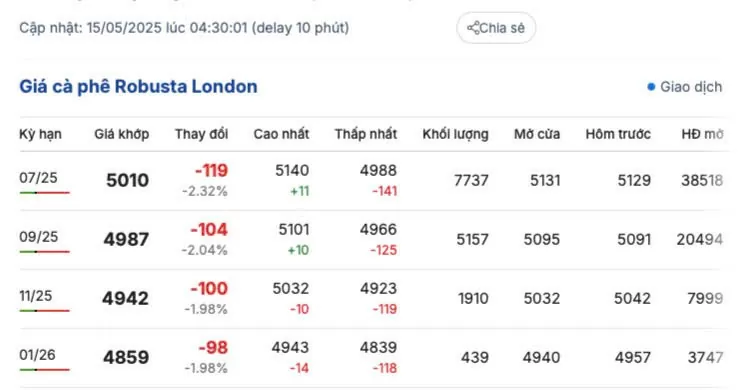Click the 5010 matched price value

pyautogui.click(x=127, y=180)
